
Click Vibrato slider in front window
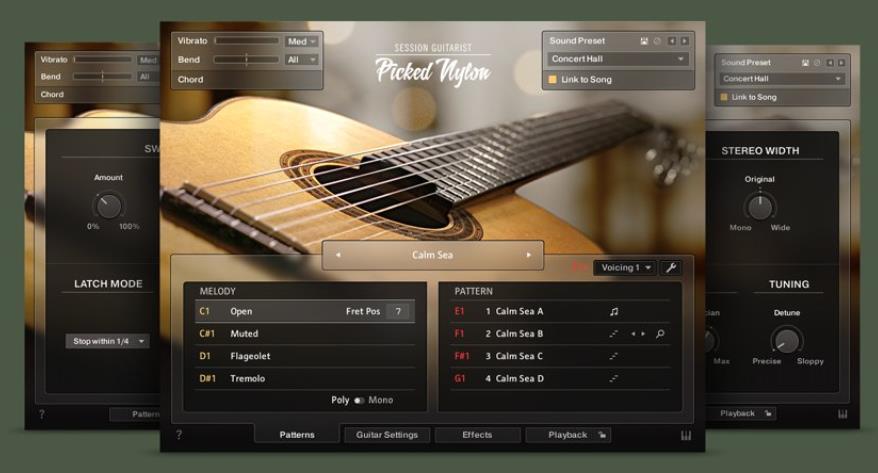246,41
